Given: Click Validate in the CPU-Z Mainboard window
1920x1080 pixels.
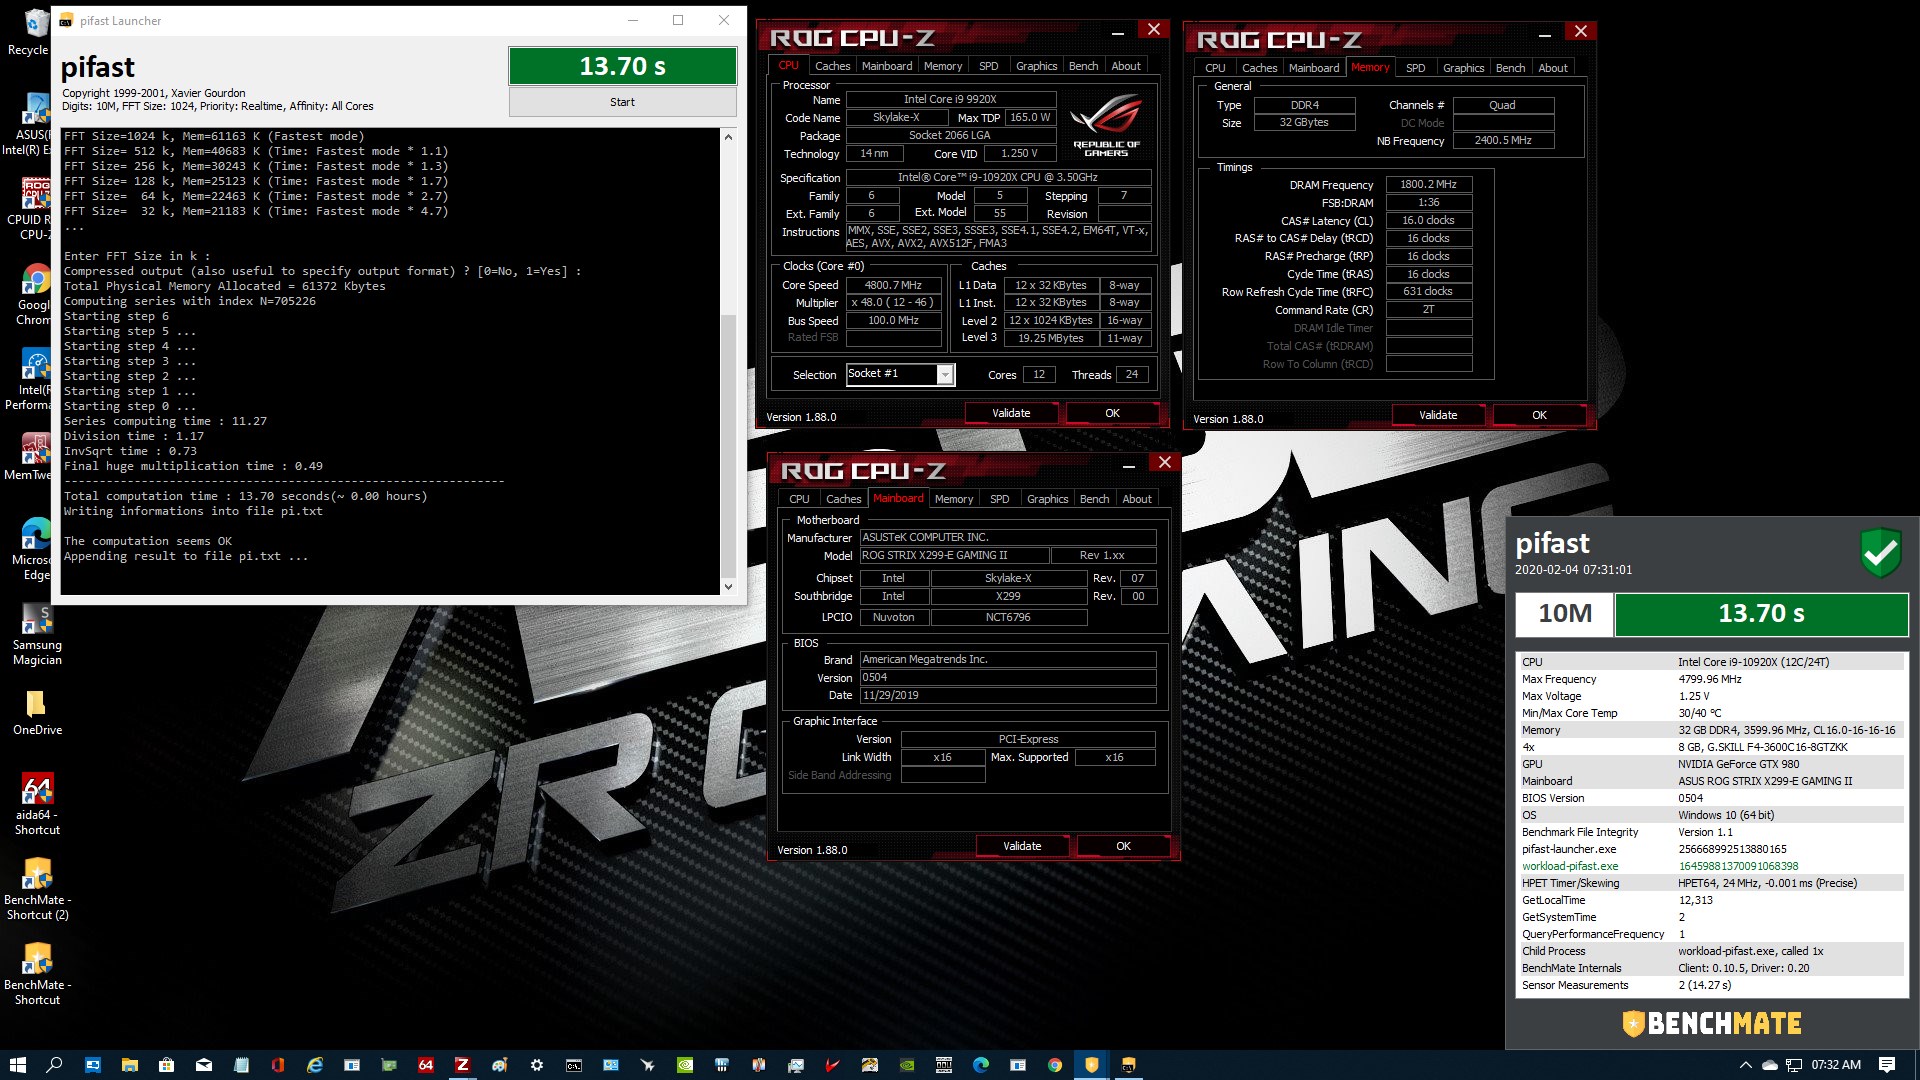Looking at the screenshot, I should point(1022,846).
